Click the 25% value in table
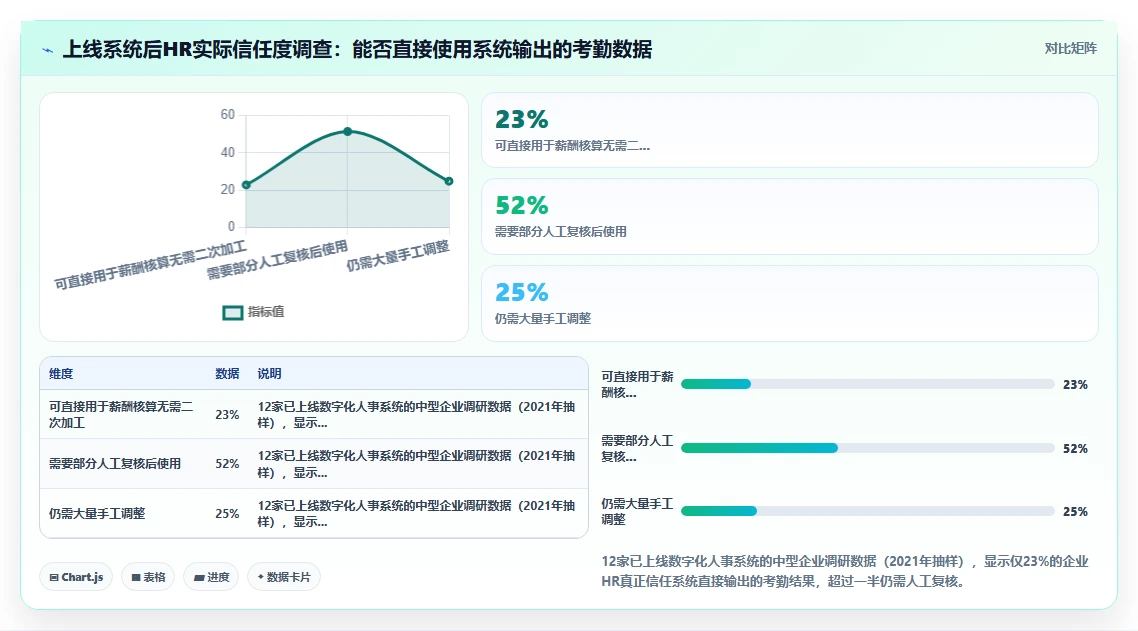Viewport: 1138px width, 631px height. point(227,513)
